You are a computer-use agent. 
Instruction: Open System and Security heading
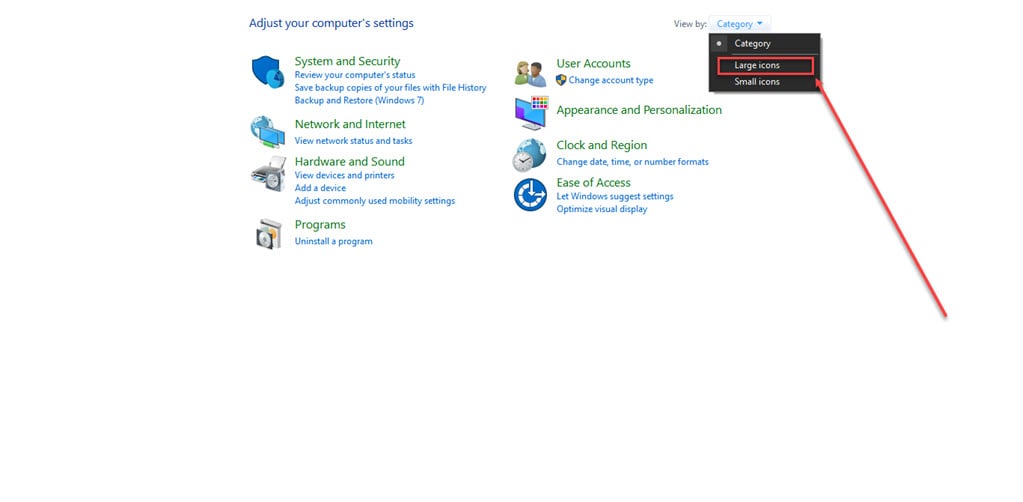347,61
